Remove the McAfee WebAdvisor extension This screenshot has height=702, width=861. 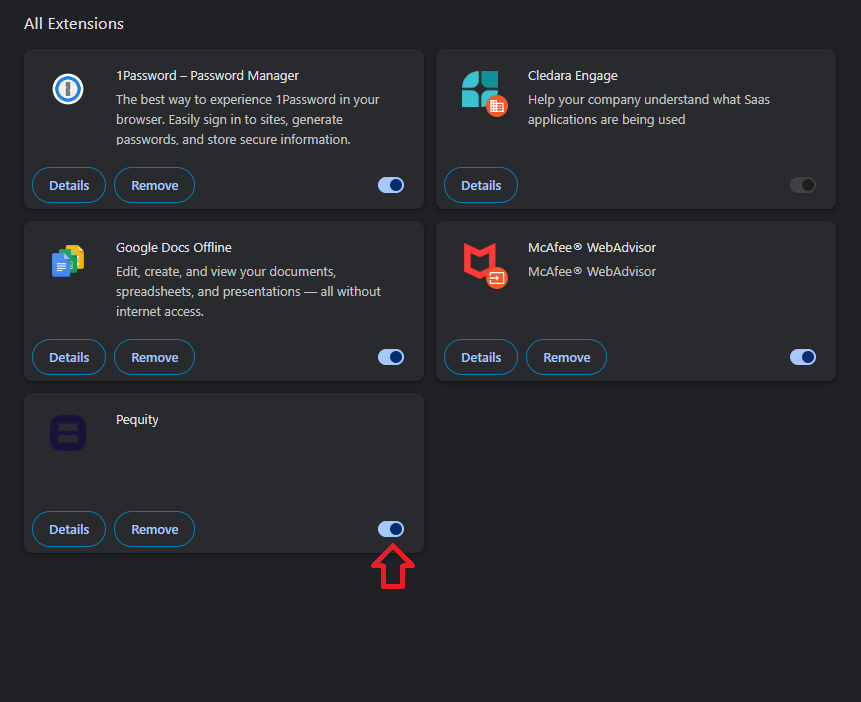click(567, 357)
